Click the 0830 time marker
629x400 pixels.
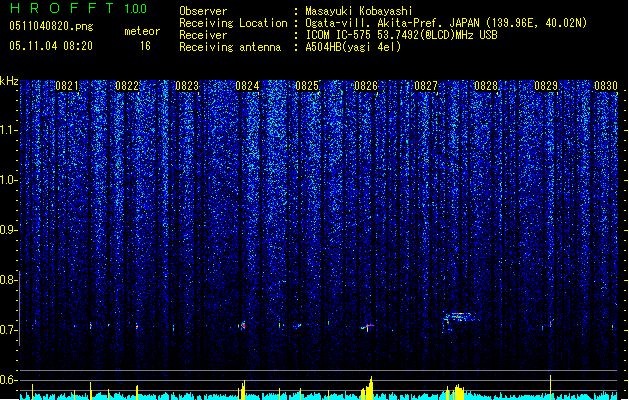click(x=606, y=86)
